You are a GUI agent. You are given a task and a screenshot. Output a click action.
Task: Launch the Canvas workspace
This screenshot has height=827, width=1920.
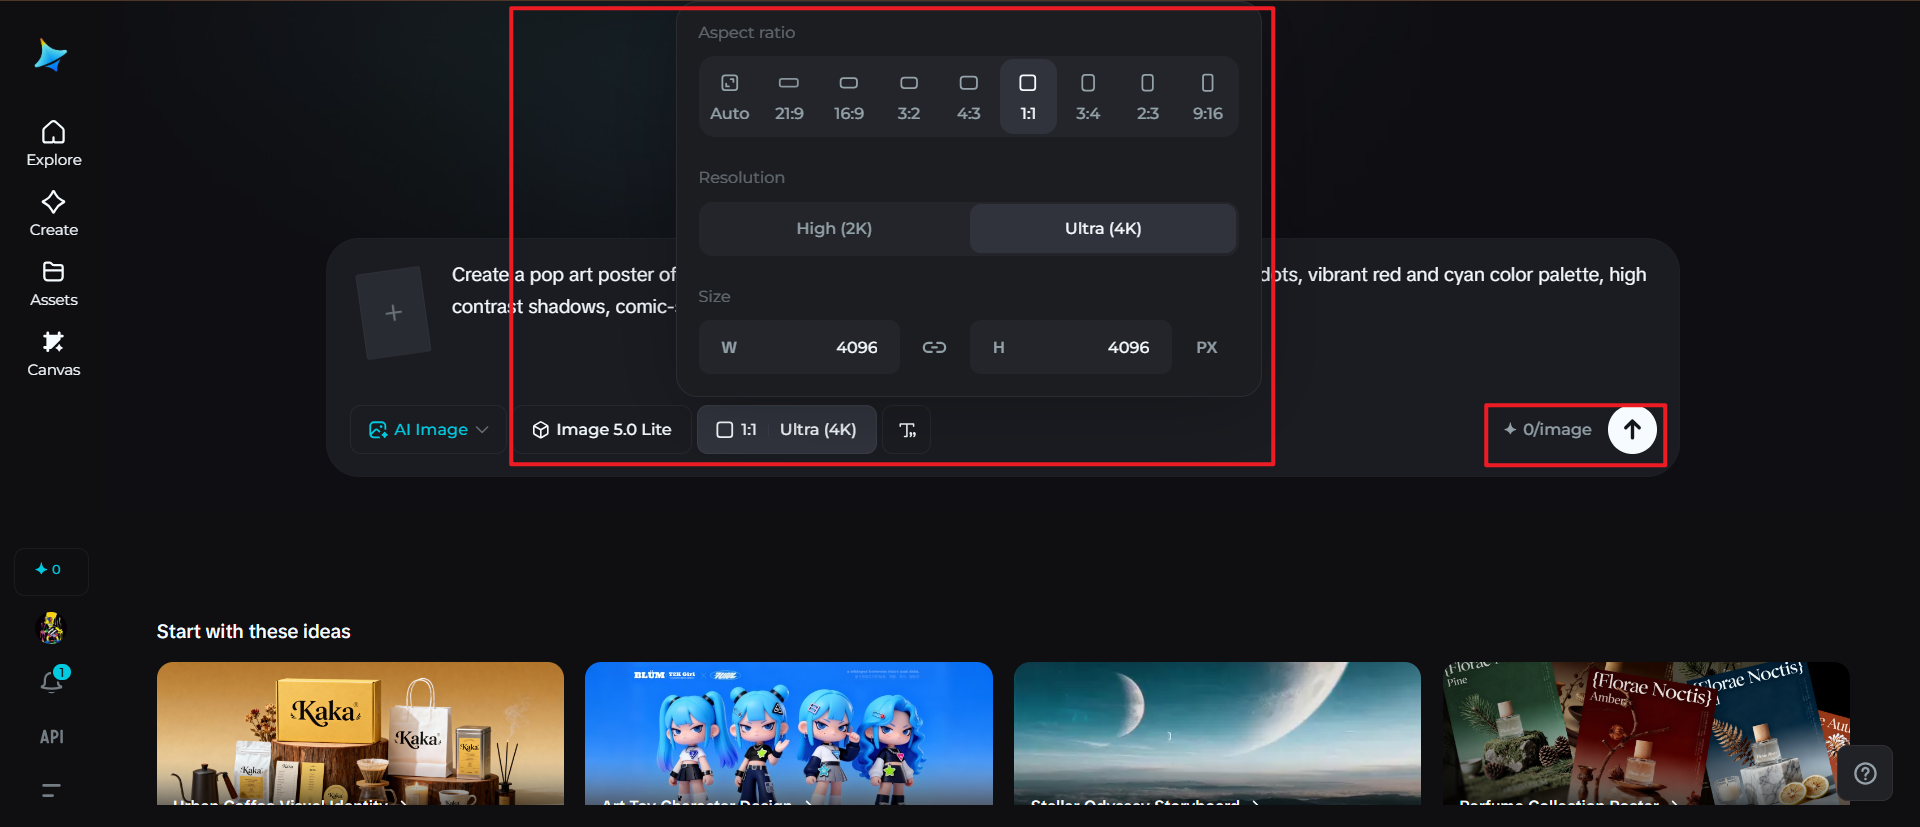[x=54, y=354]
